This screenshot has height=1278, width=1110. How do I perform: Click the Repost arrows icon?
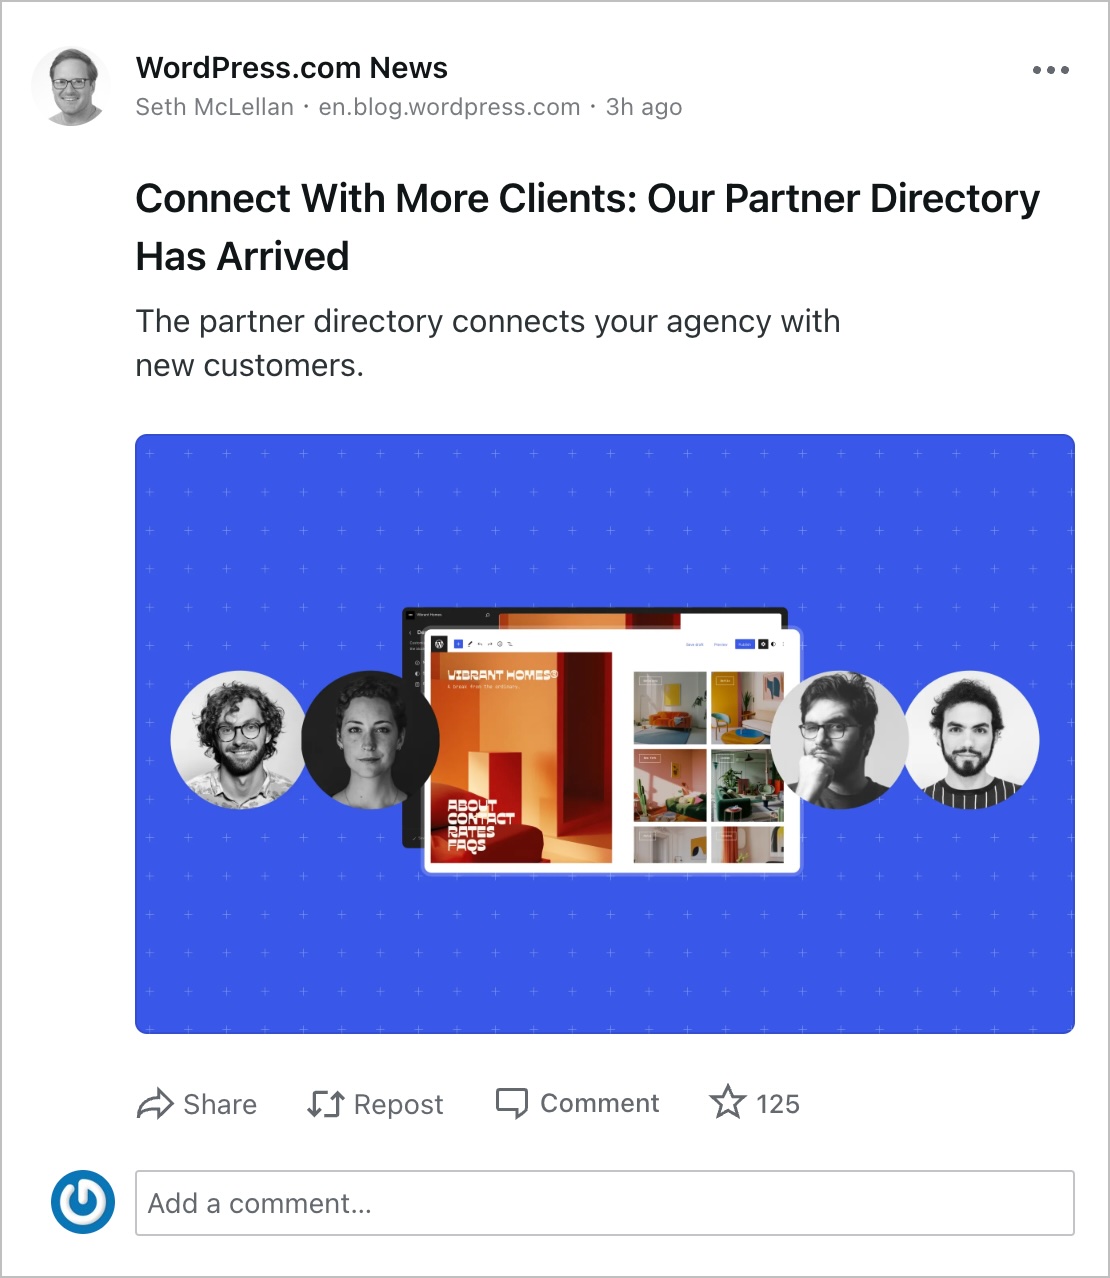click(x=326, y=1104)
